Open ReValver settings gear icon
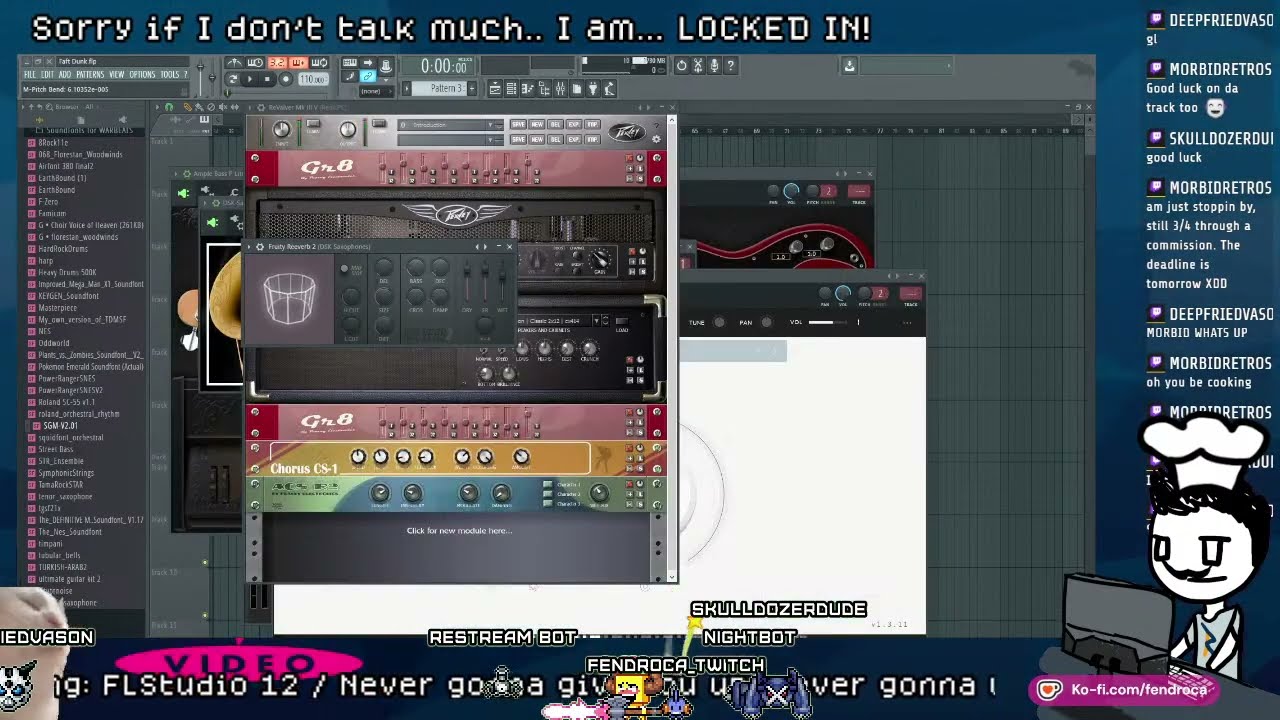The height and width of the screenshot is (720, 1280). tap(656, 139)
